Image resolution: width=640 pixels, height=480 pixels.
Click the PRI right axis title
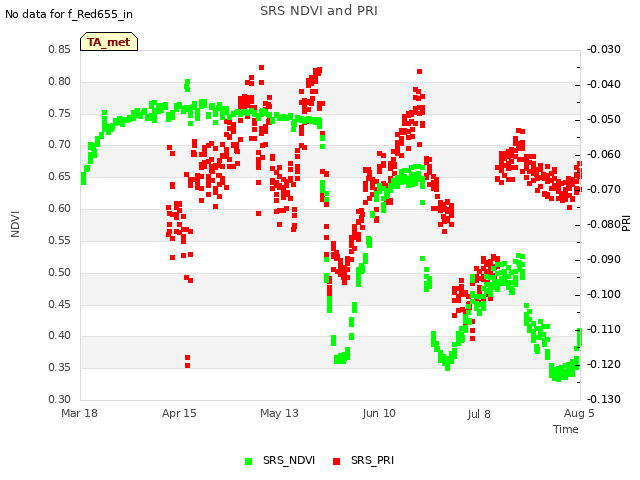(x=627, y=224)
